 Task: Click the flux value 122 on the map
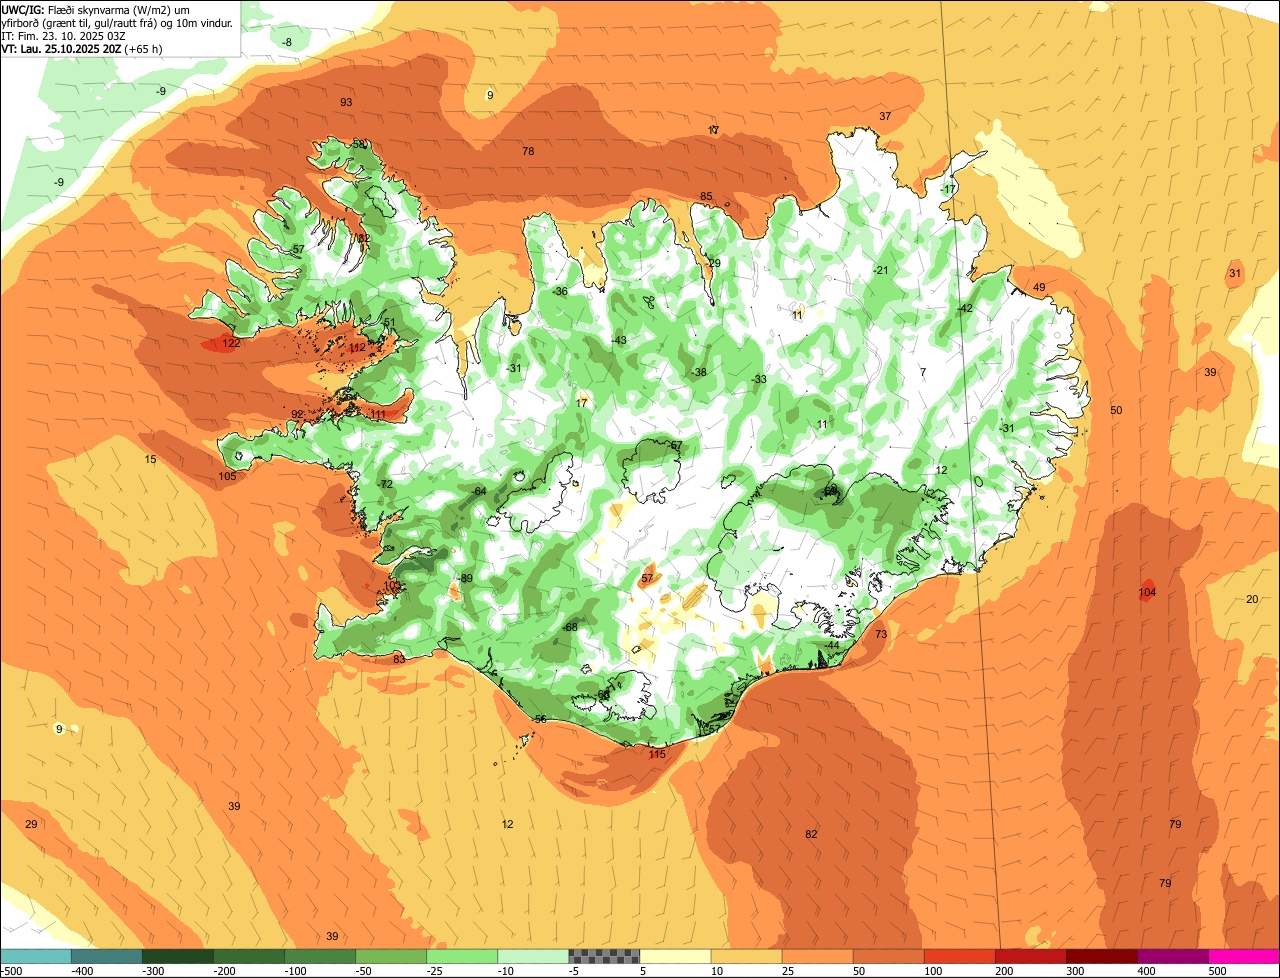tap(231, 343)
